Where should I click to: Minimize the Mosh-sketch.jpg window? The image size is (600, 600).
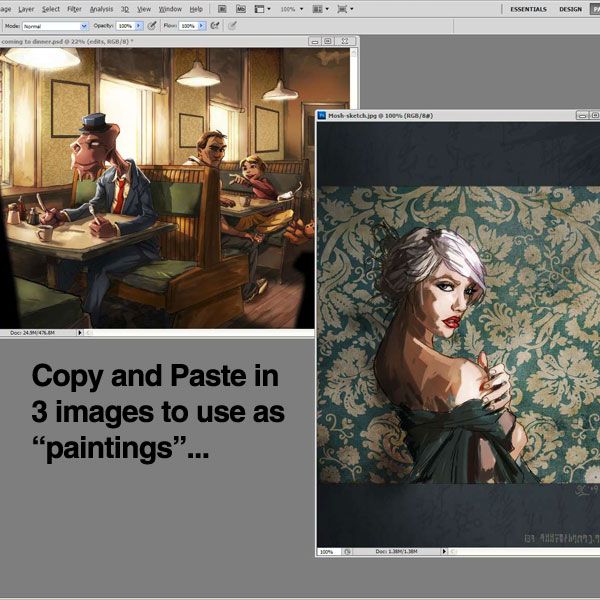582,115
